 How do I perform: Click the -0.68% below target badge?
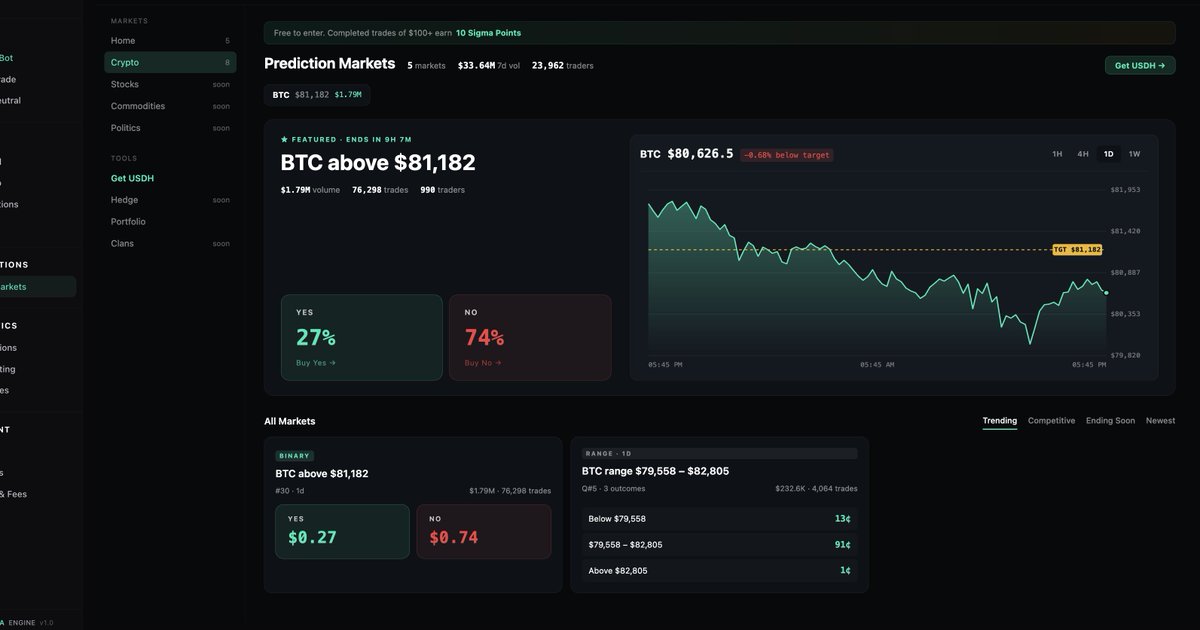787,155
